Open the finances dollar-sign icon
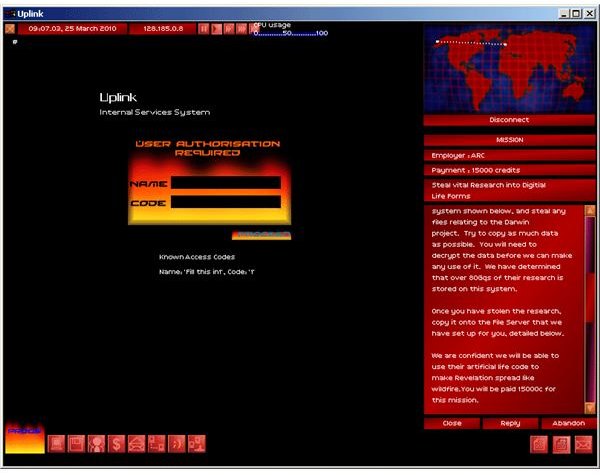 point(116,444)
